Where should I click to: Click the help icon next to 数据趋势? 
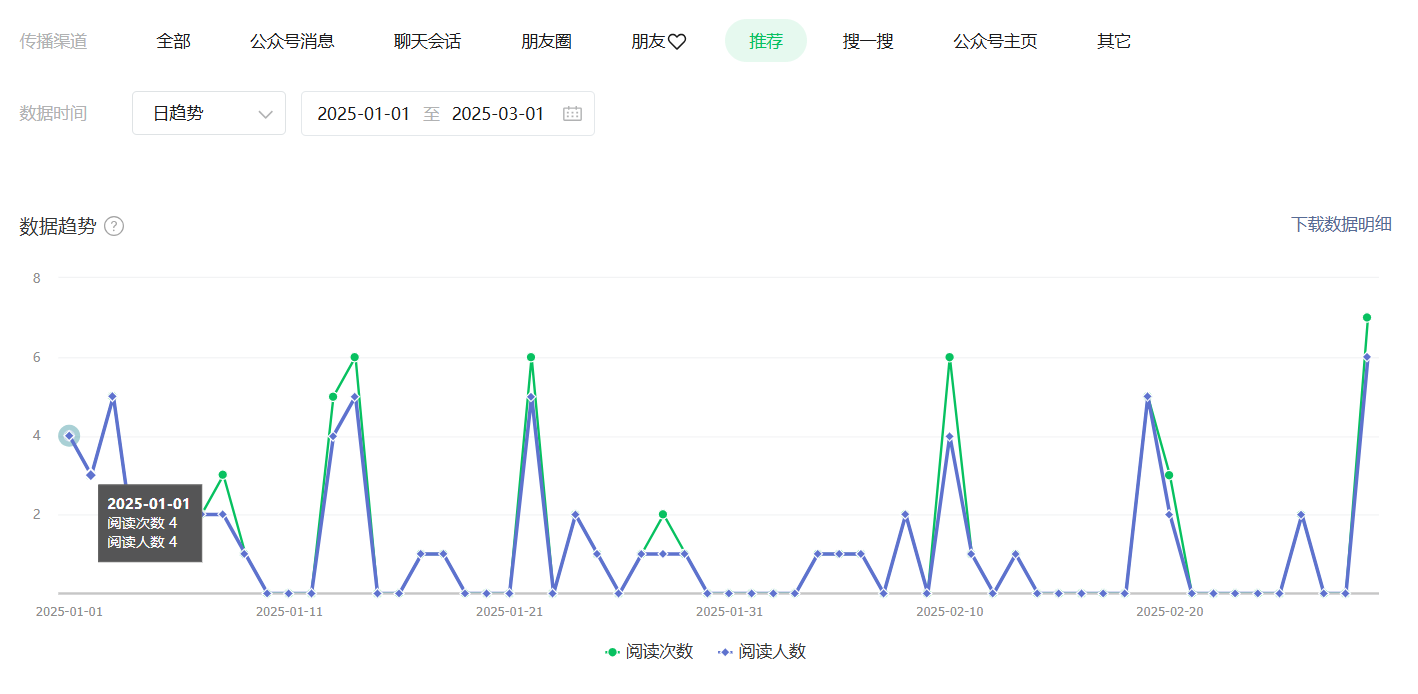[x=114, y=226]
